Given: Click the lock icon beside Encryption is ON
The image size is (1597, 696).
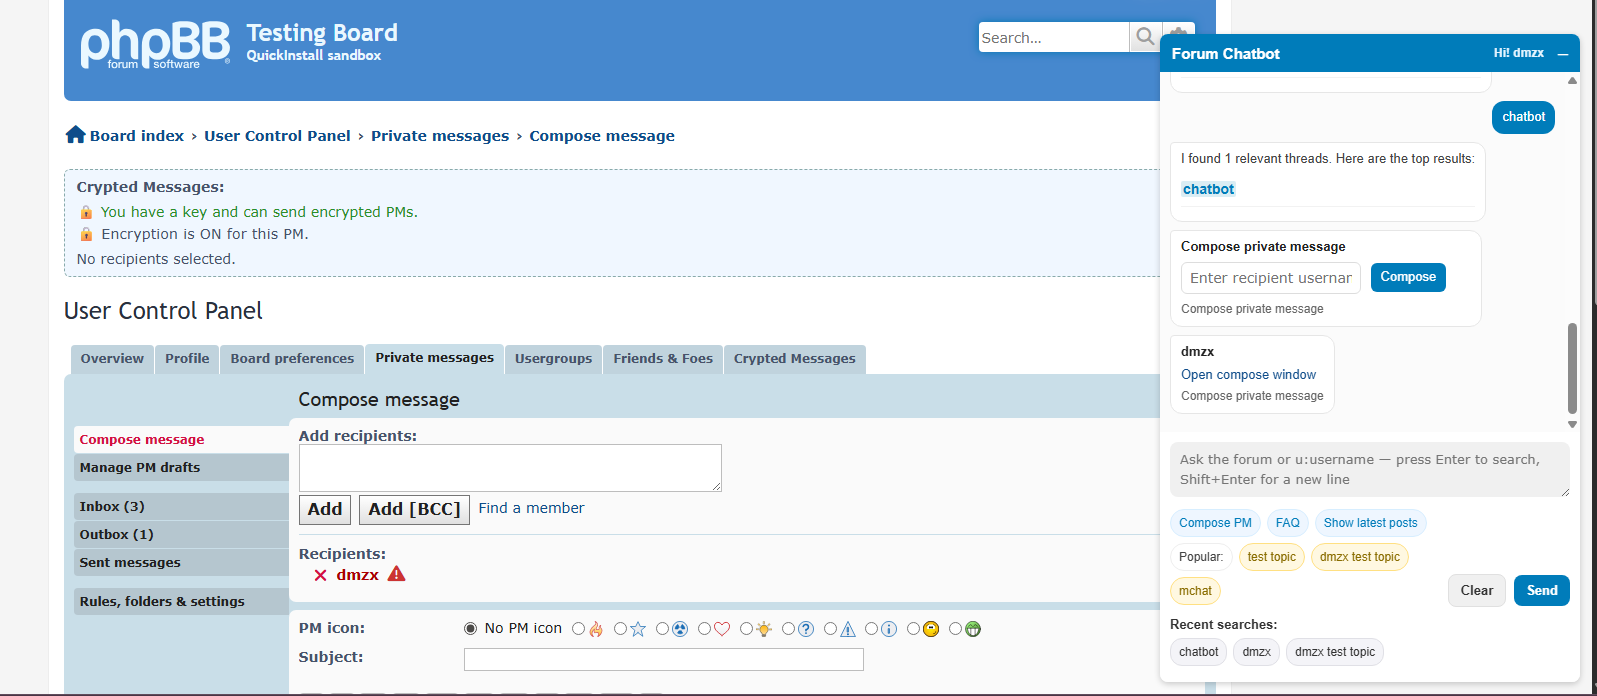Looking at the screenshot, I should (86, 235).
